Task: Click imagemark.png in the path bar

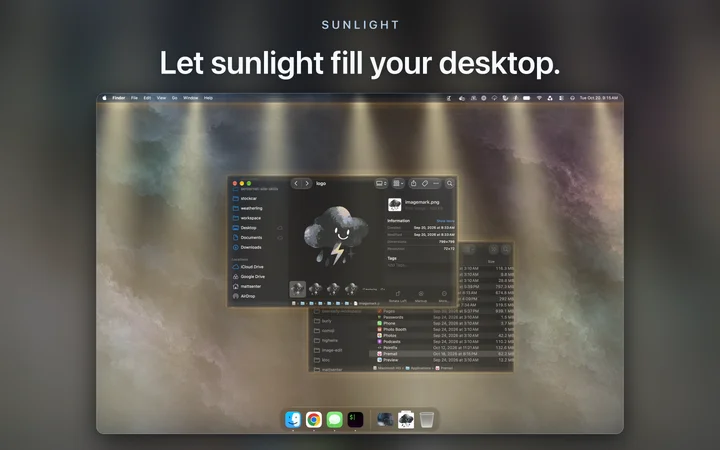Action: [367, 303]
